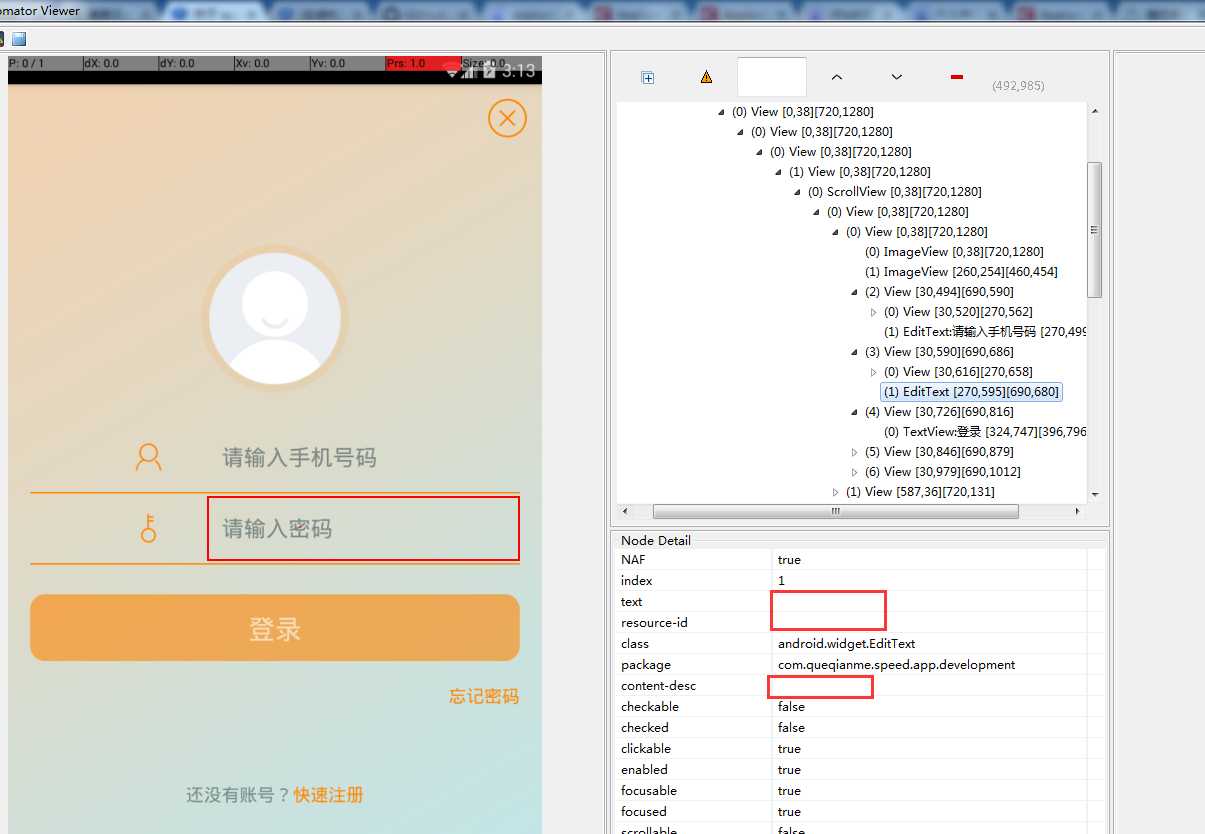Tap the key icon beside password field
This screenshot has height=834, width=1205.
[x=149, y=528]
